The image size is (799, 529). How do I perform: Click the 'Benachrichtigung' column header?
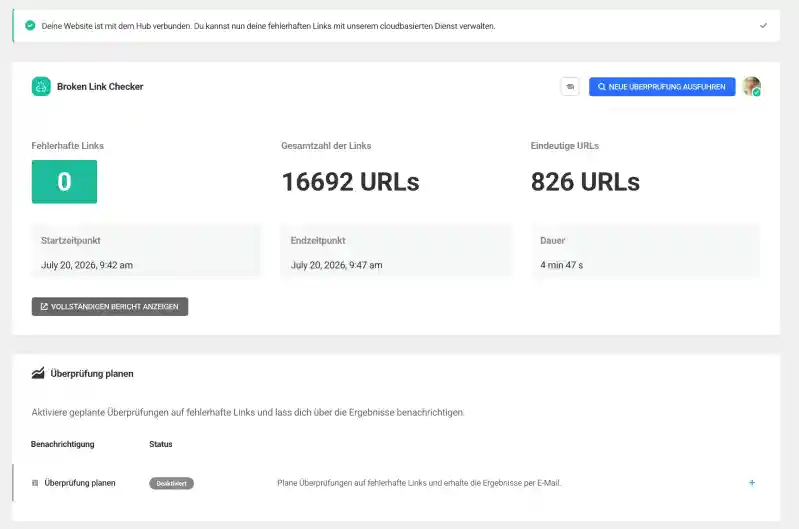[62, 444]
